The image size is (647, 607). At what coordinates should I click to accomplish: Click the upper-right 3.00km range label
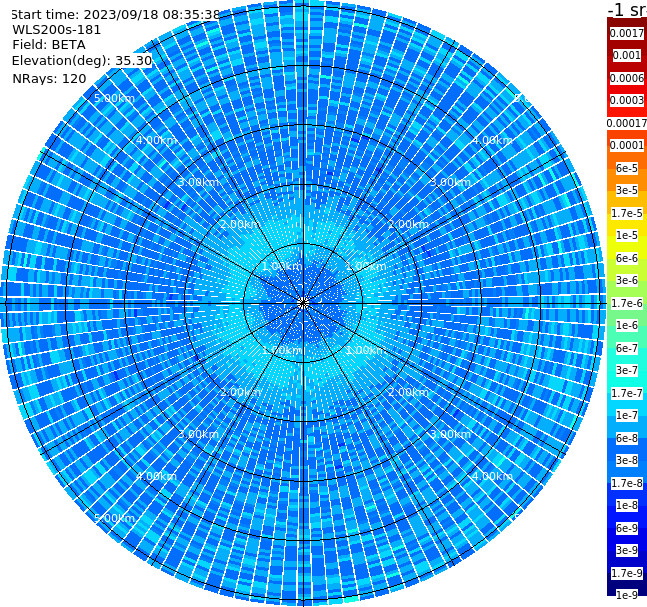point(450,182)
